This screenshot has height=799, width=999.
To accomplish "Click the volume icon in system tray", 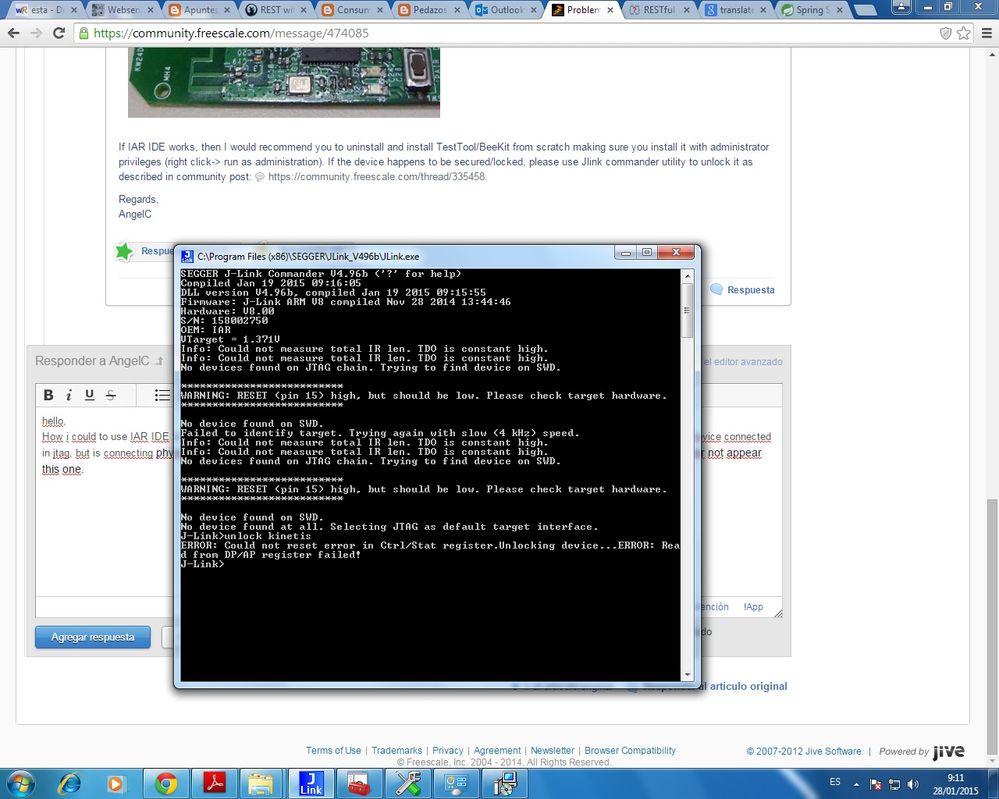I will point(913,784).
